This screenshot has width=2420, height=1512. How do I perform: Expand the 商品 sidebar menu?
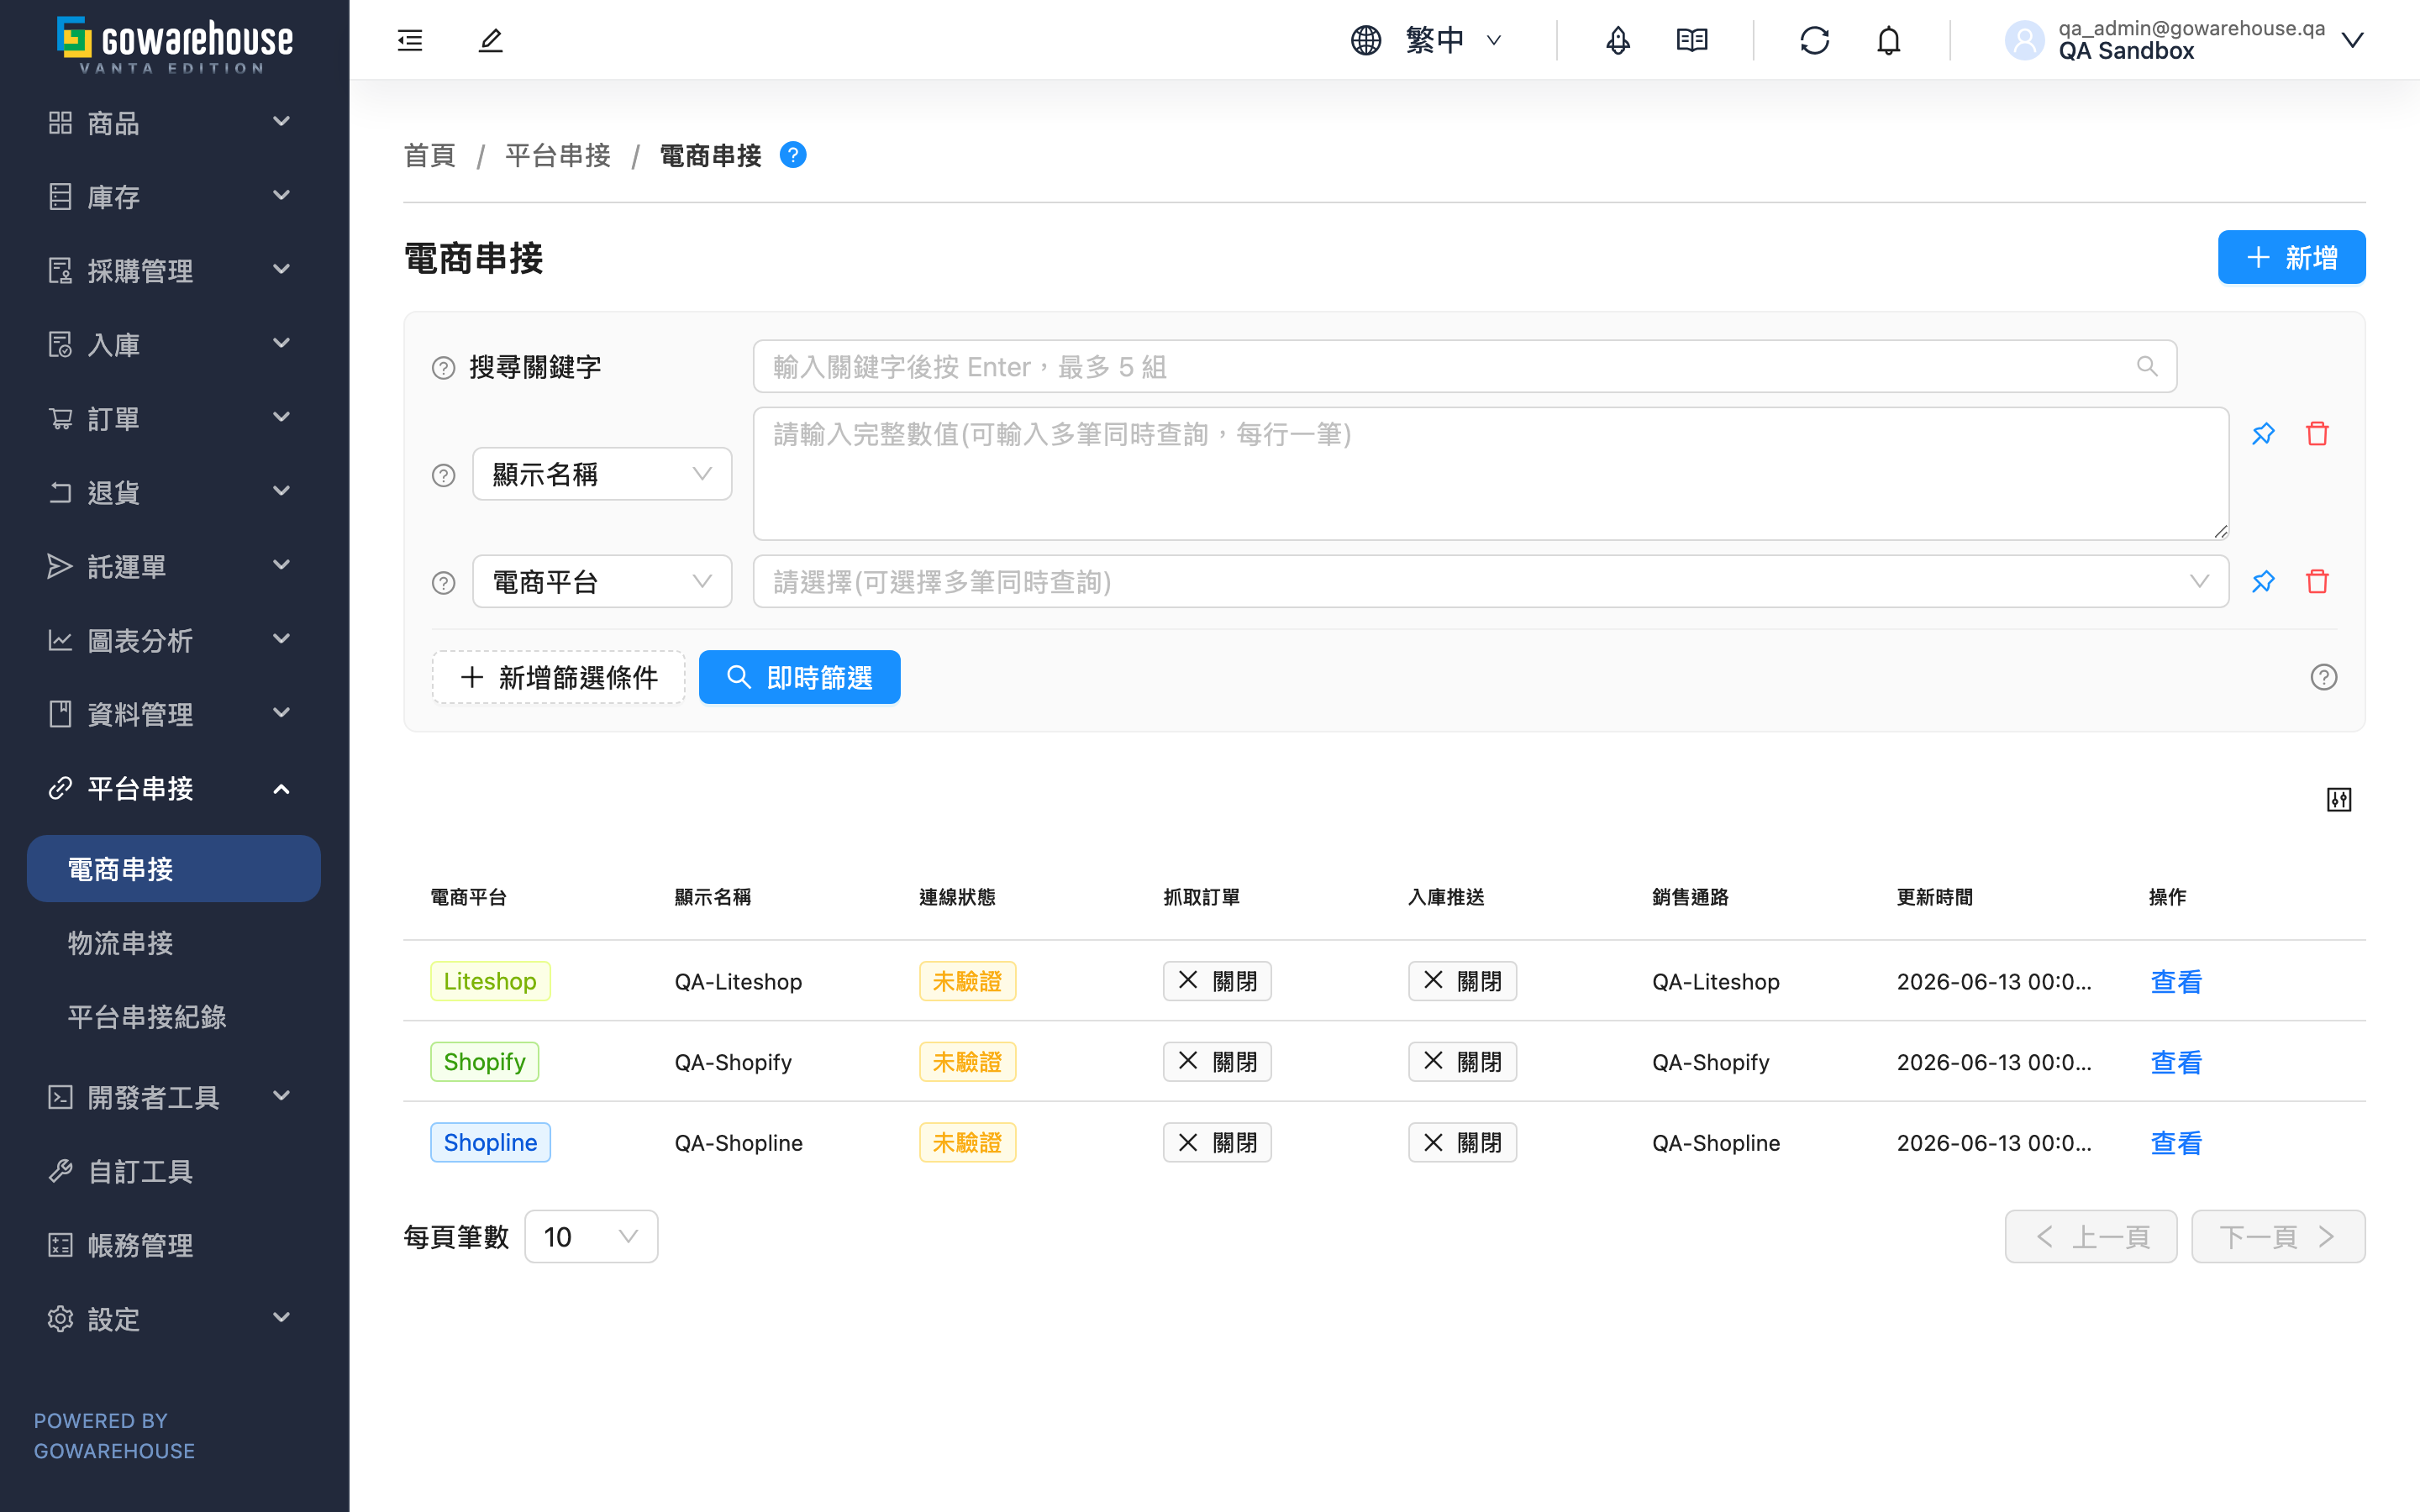(173, 123)
